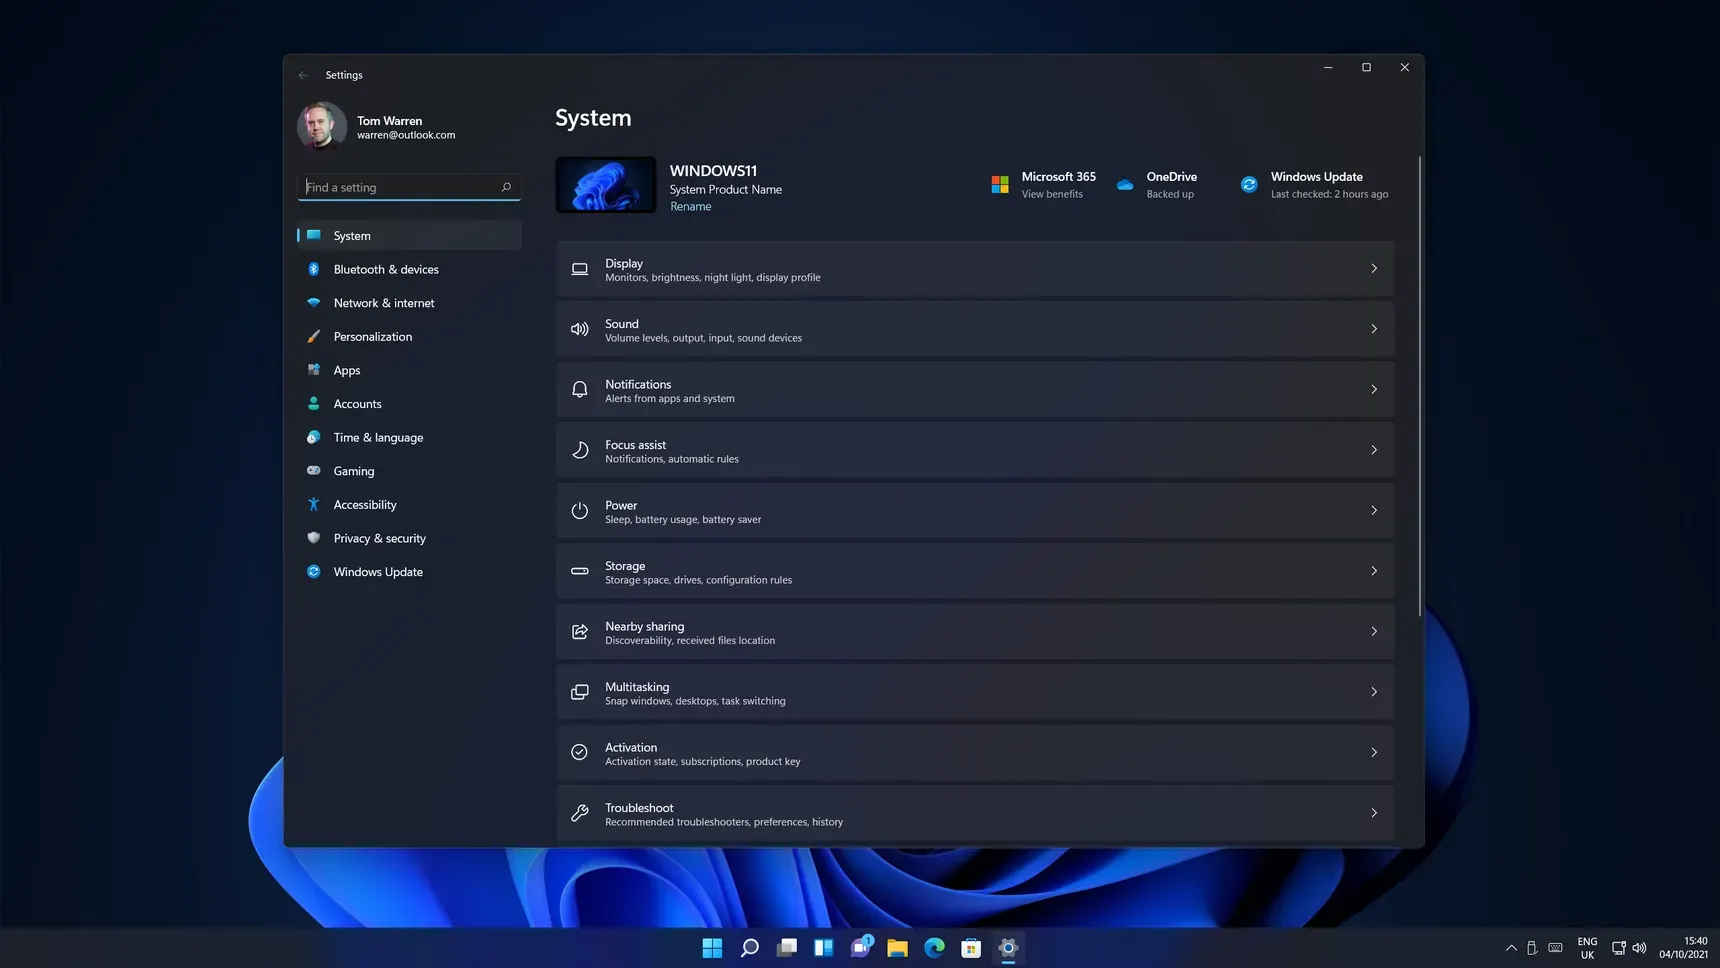Click the search magnifier in Find a setting
Viewport: 1720px width, 968px height.
(506, 187)
